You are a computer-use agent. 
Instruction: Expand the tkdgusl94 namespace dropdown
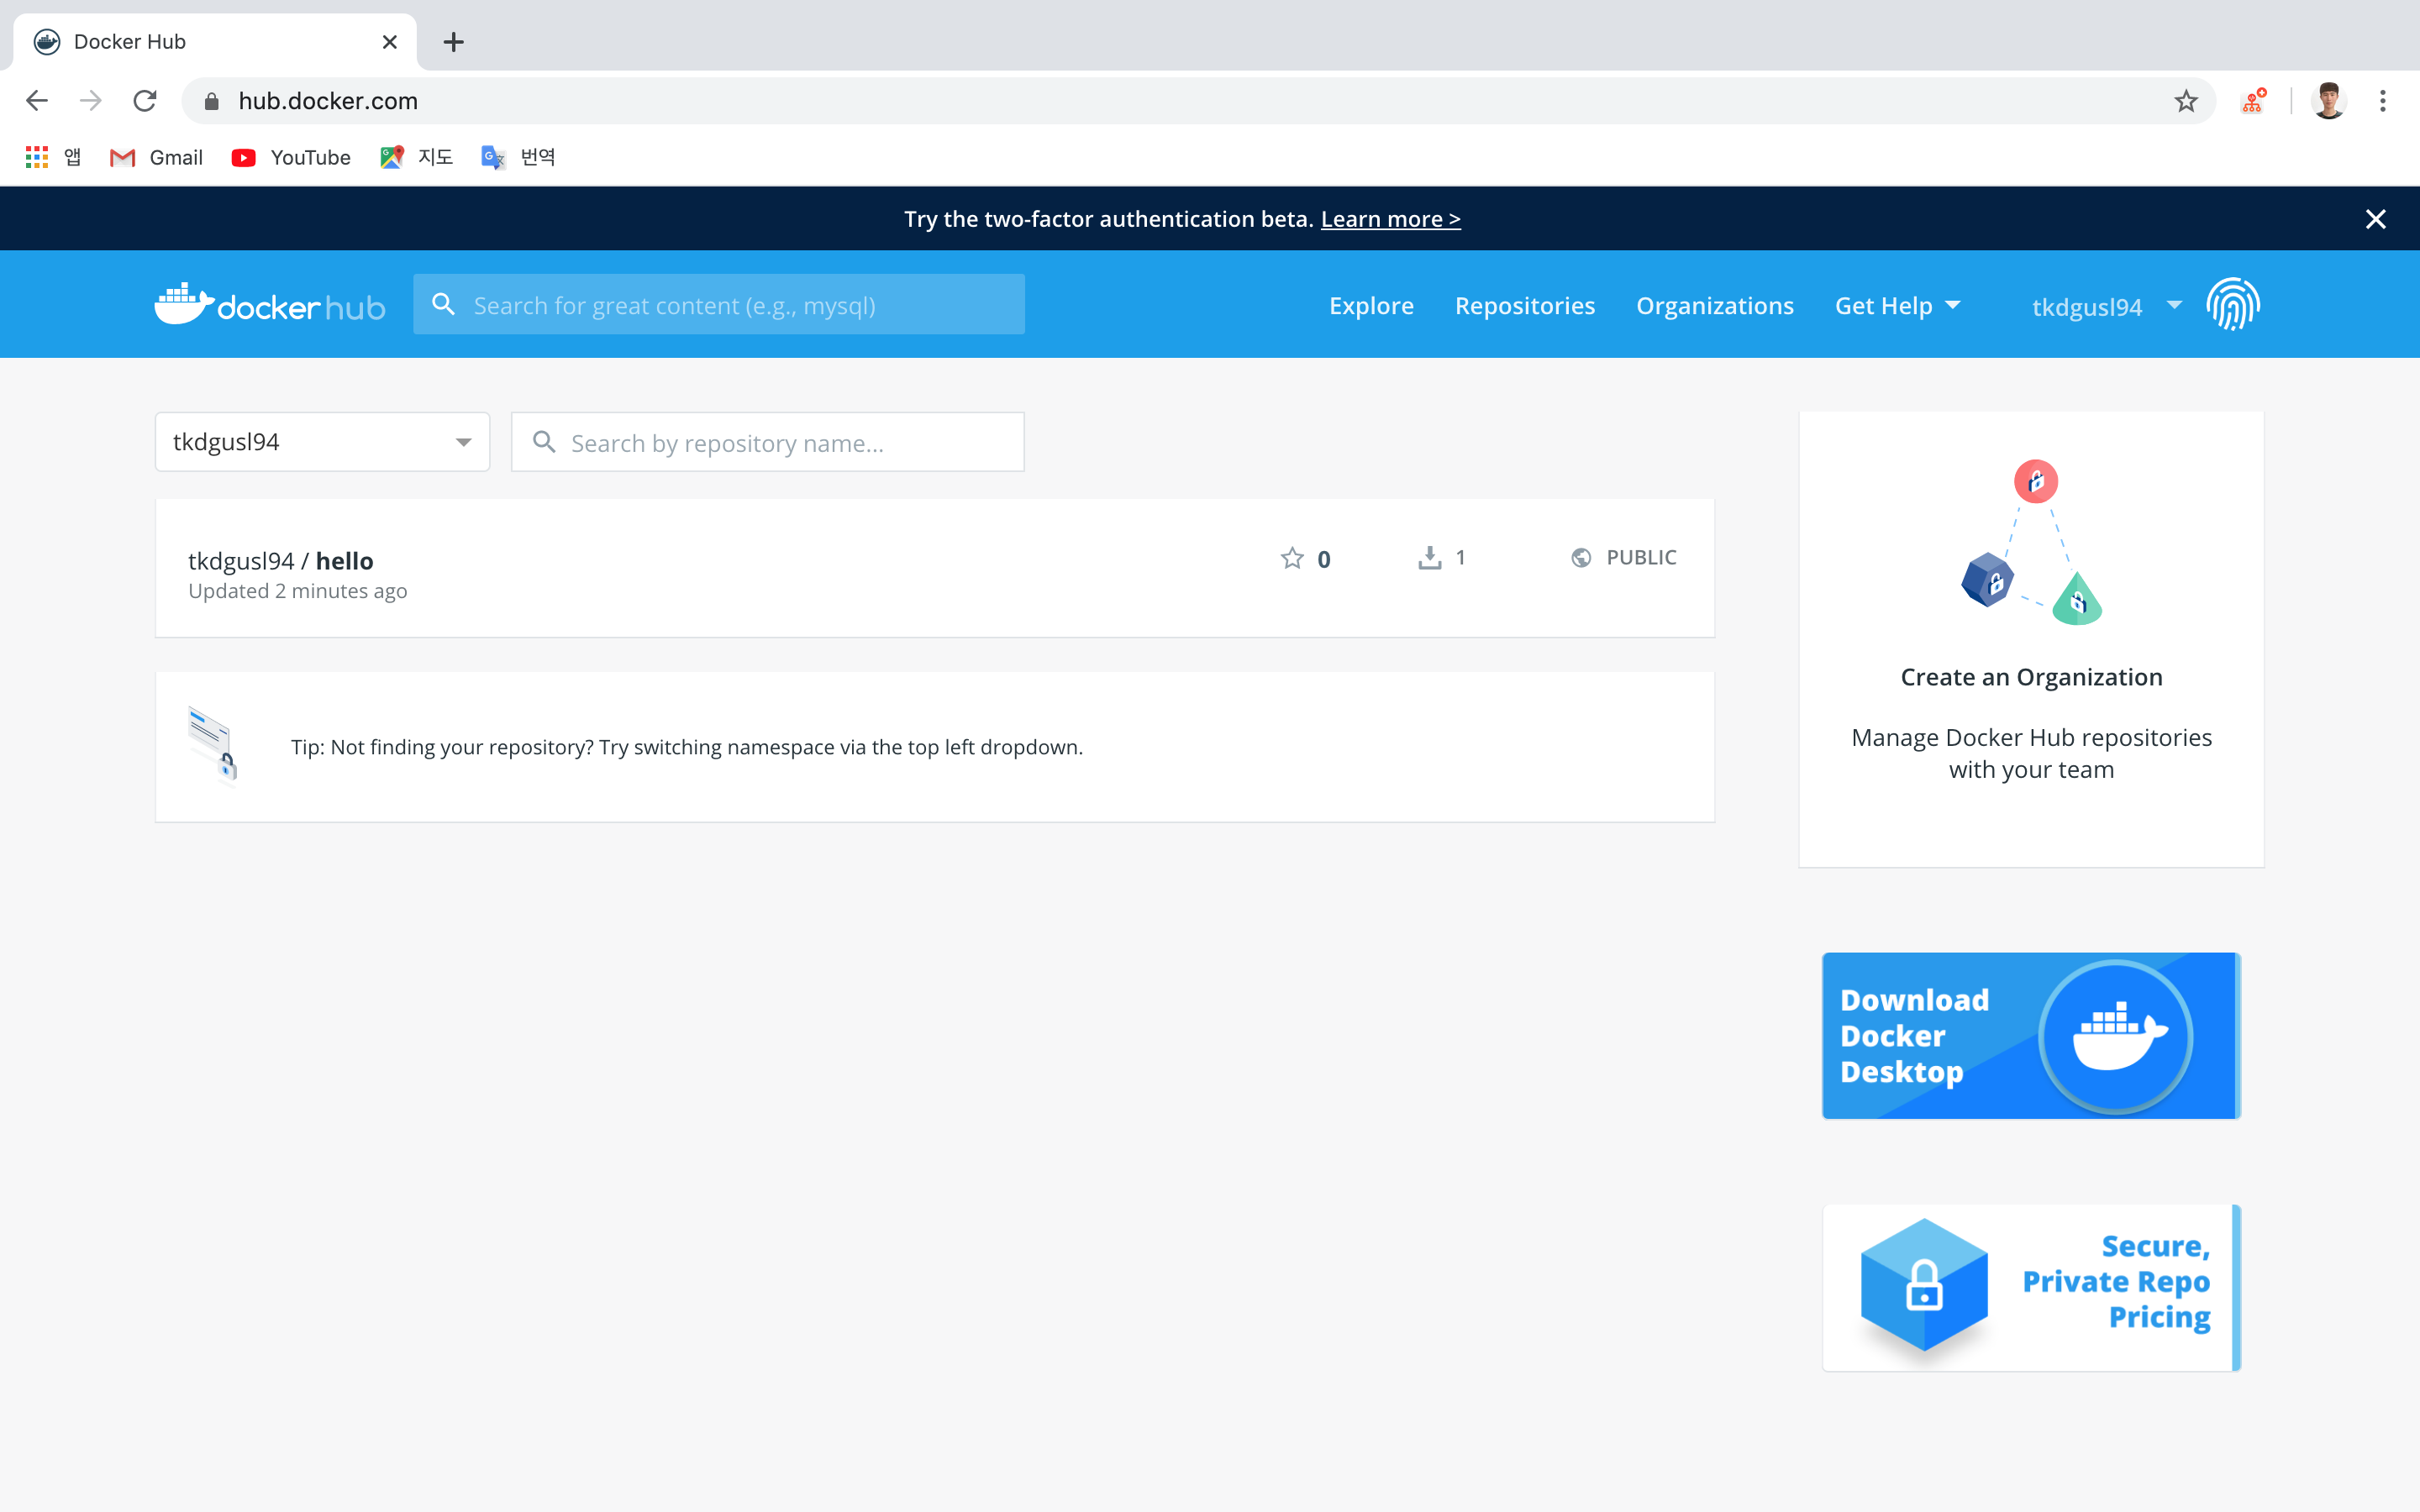pos(463,442)
